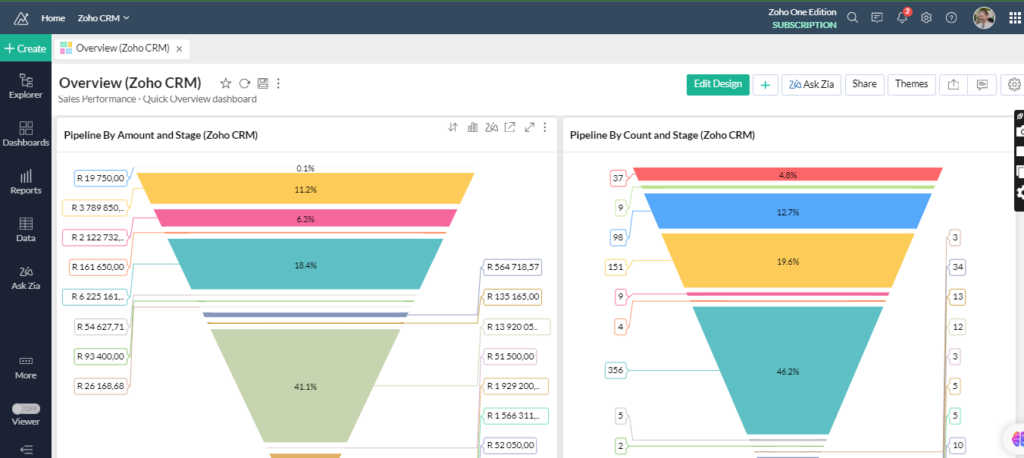Image resolution: width=1024 pixels, height=458 pixels.
Task: Click the Ask Zia toolbar button
Action: (811, 85)
